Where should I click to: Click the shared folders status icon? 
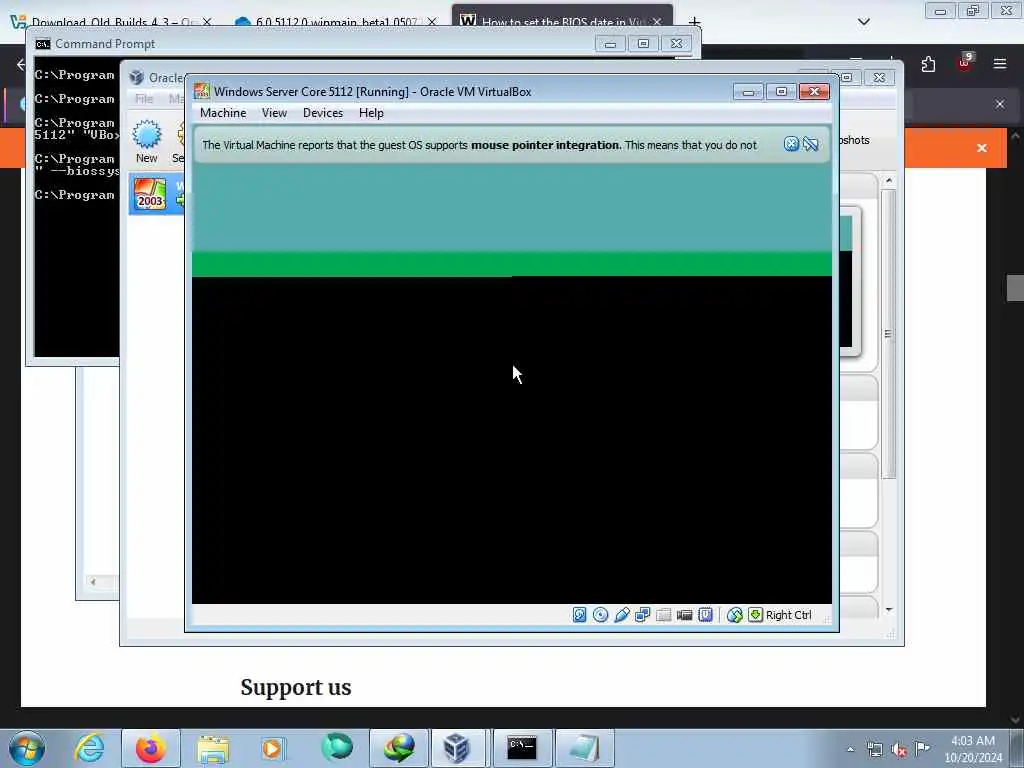pyautogui.click(x=664, y=615)
